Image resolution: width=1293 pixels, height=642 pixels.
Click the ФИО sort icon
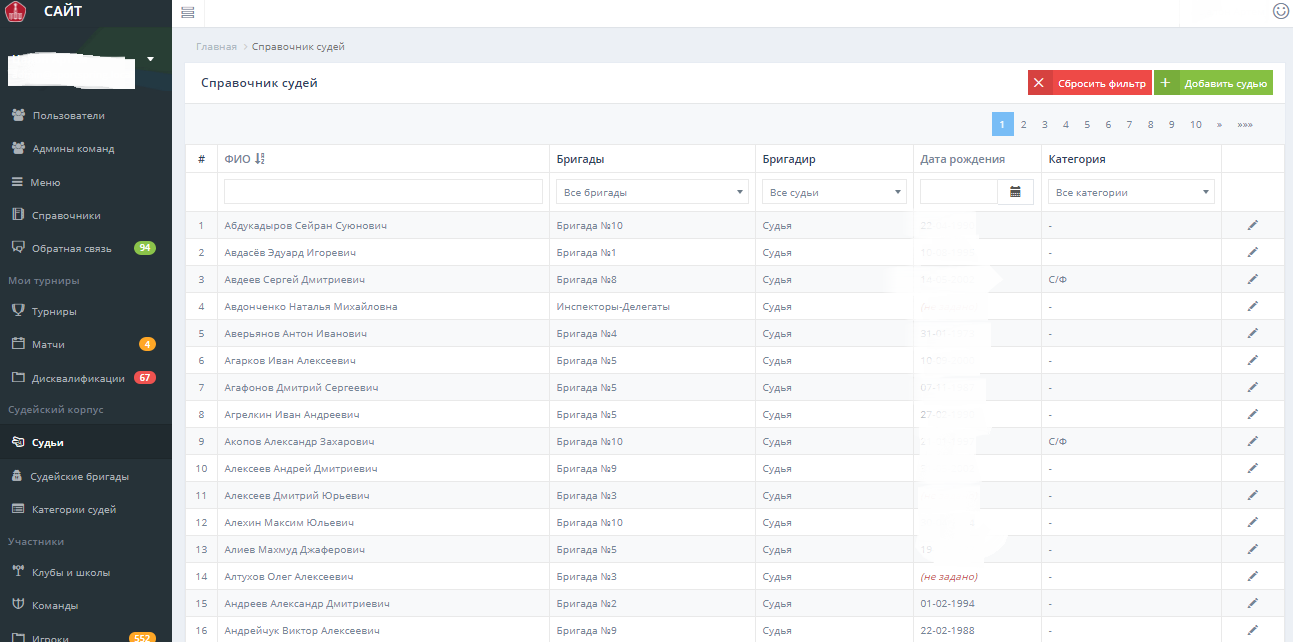click(x=260, y=159)
